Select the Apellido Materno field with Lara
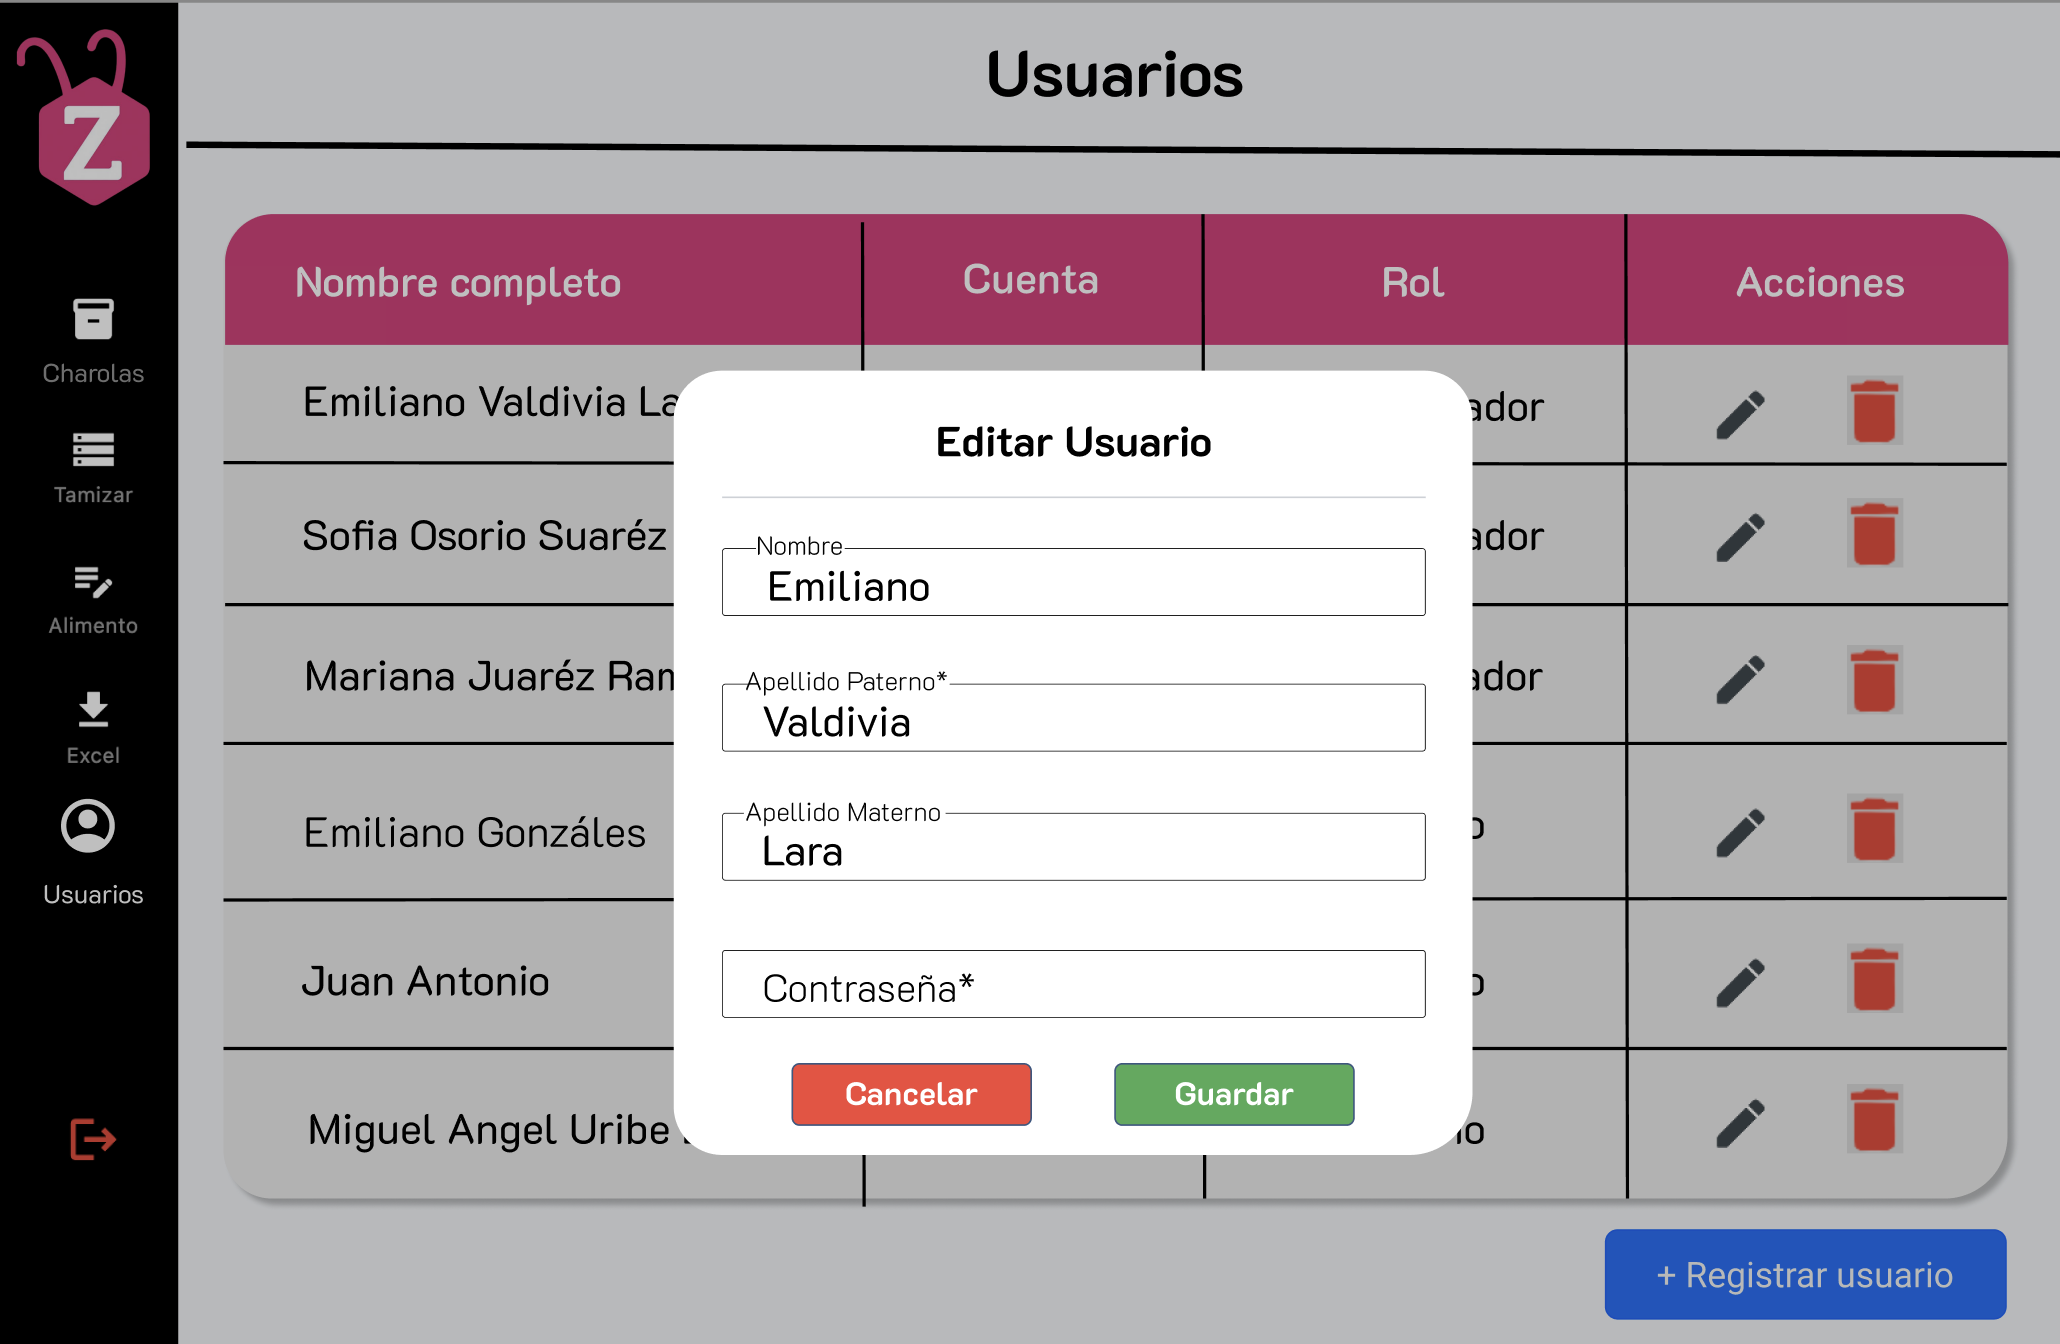 (1073, 847)
